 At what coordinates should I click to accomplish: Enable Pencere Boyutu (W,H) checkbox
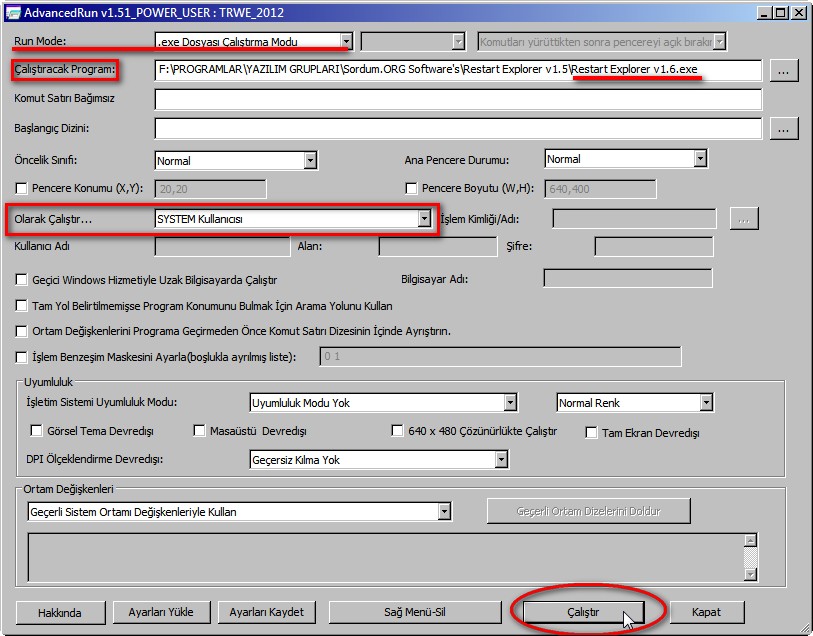point(411,189)
